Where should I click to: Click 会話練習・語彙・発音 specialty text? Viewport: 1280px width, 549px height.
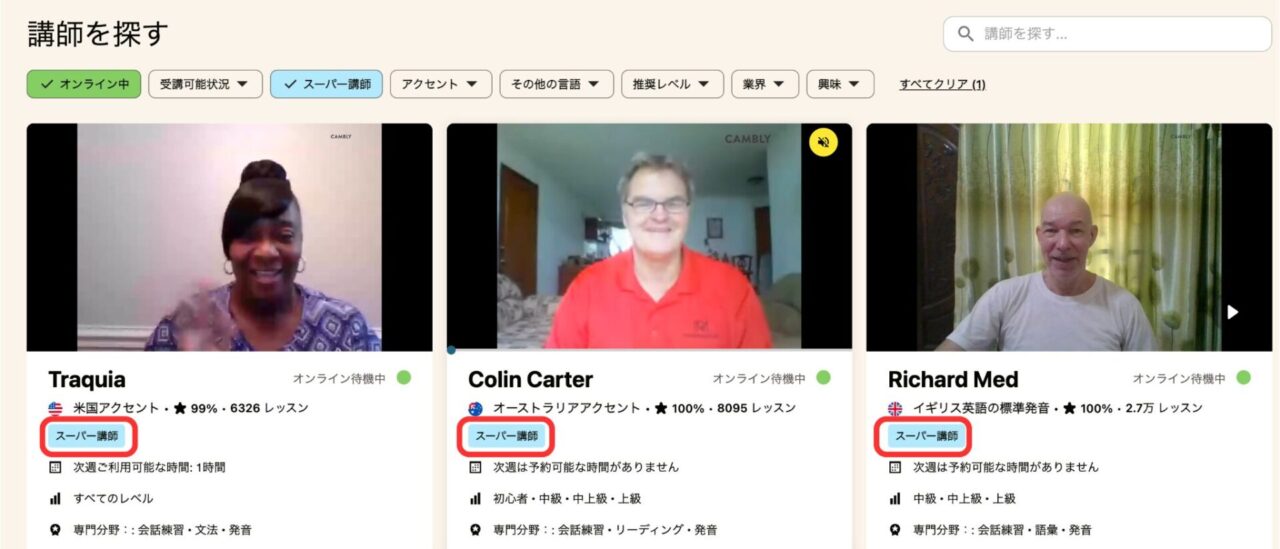[1034, 529]
